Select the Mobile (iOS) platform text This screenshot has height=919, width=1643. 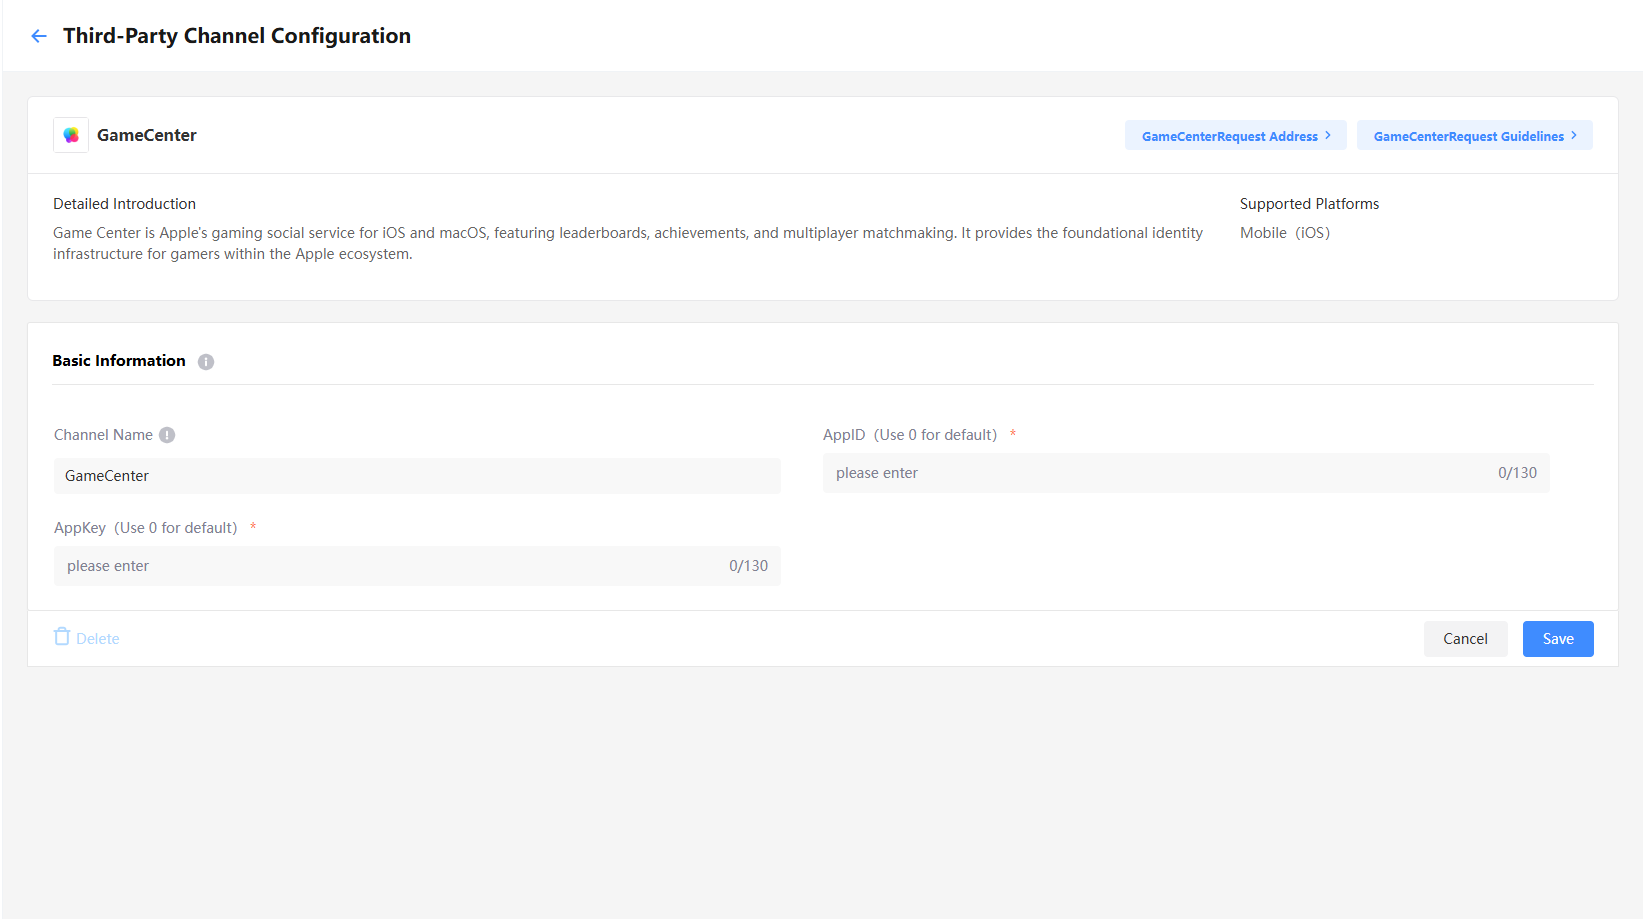(x=1285, y=233)
